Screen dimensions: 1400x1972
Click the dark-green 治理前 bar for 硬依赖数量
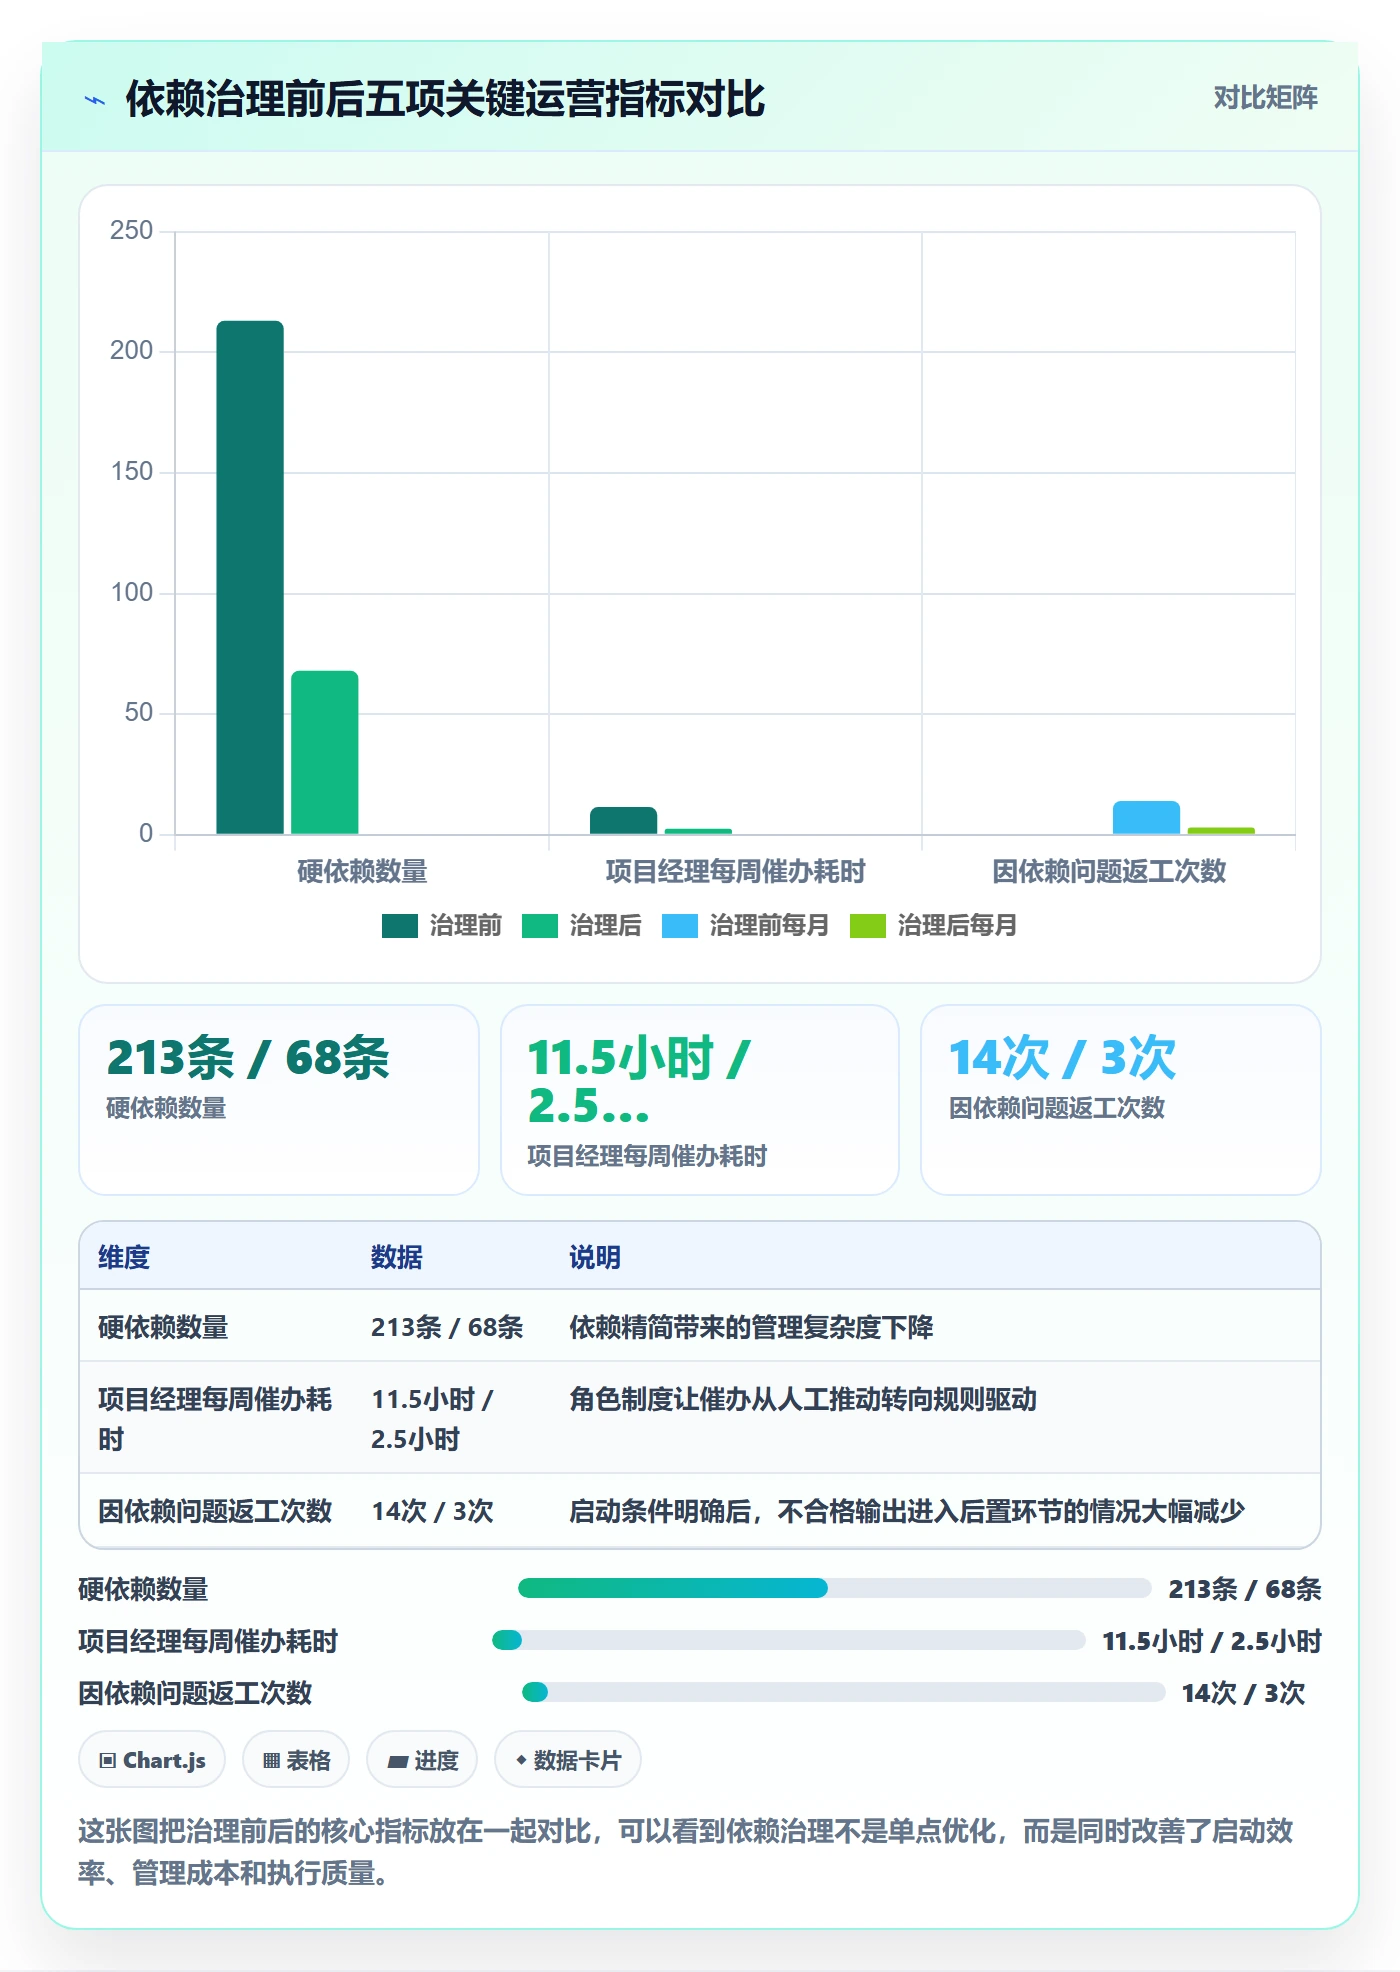(x=250, y=577)
